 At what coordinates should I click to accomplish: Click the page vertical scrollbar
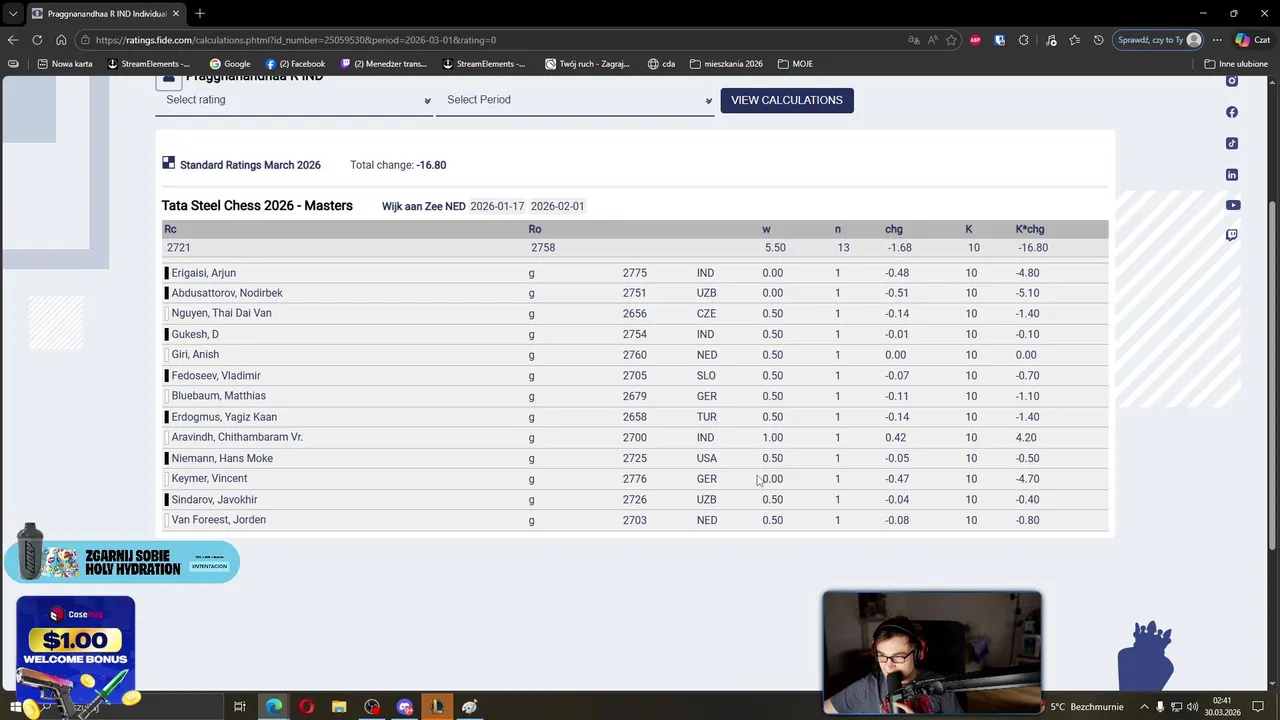click(1272, 375)
